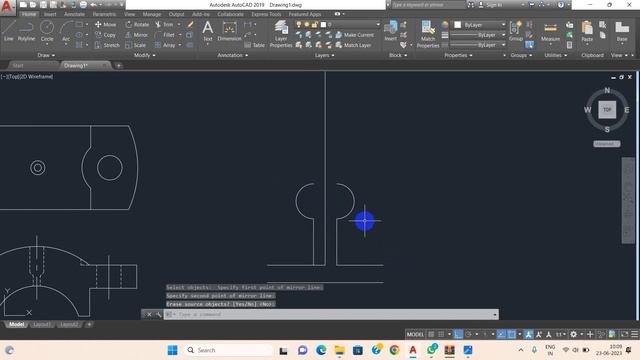Activate the Copy tool
The width and height of the screenshot is (640, 360).
(105, 35)
